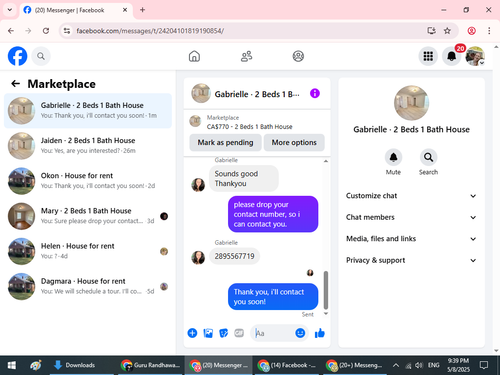The height and width of the screenshot is (375, 500).
Task: Open the account profile picture menu
Action: [475, 56]
